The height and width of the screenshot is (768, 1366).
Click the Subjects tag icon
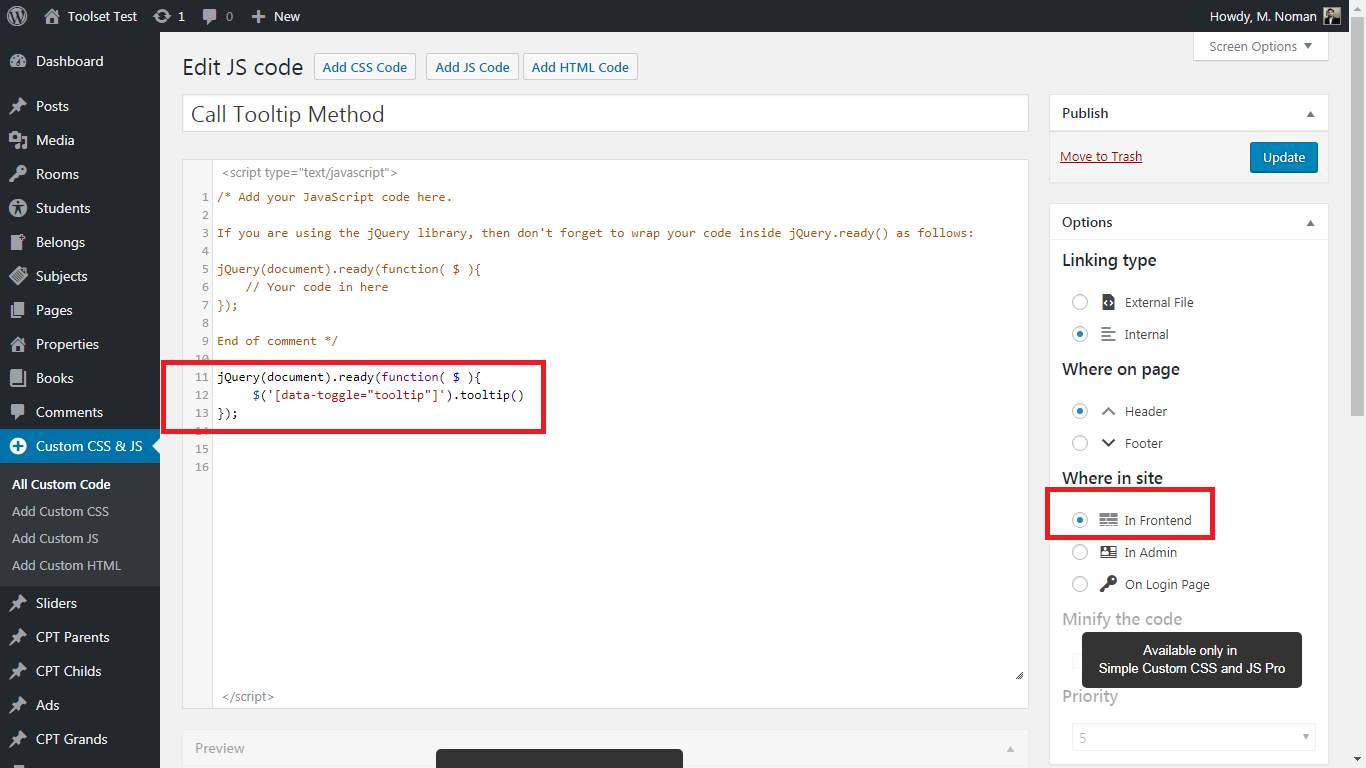pyautogui.click(x=18, y=276)
